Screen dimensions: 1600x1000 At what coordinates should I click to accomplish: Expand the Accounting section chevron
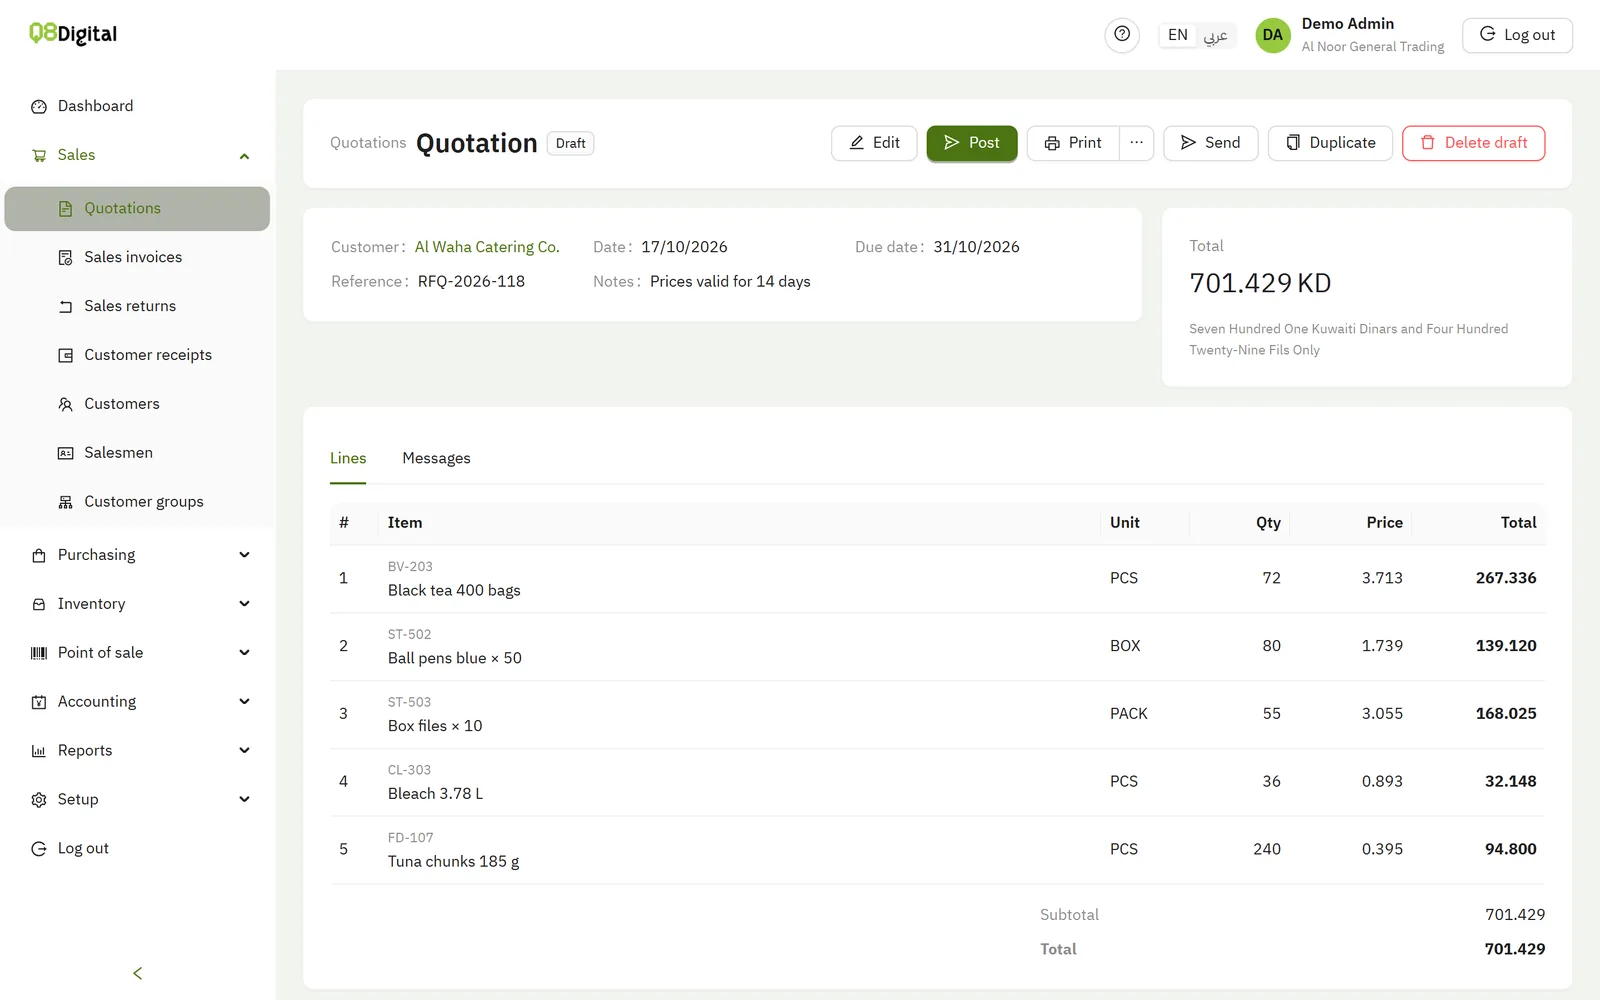[x=244, y=702]
